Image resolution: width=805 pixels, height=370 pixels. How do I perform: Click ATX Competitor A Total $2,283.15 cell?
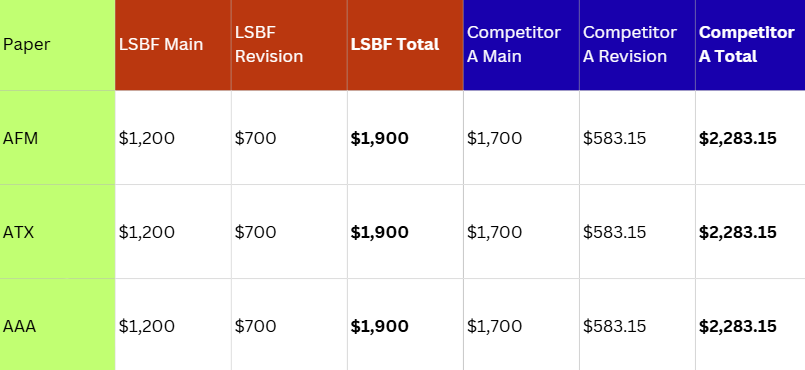pos(750,232)
